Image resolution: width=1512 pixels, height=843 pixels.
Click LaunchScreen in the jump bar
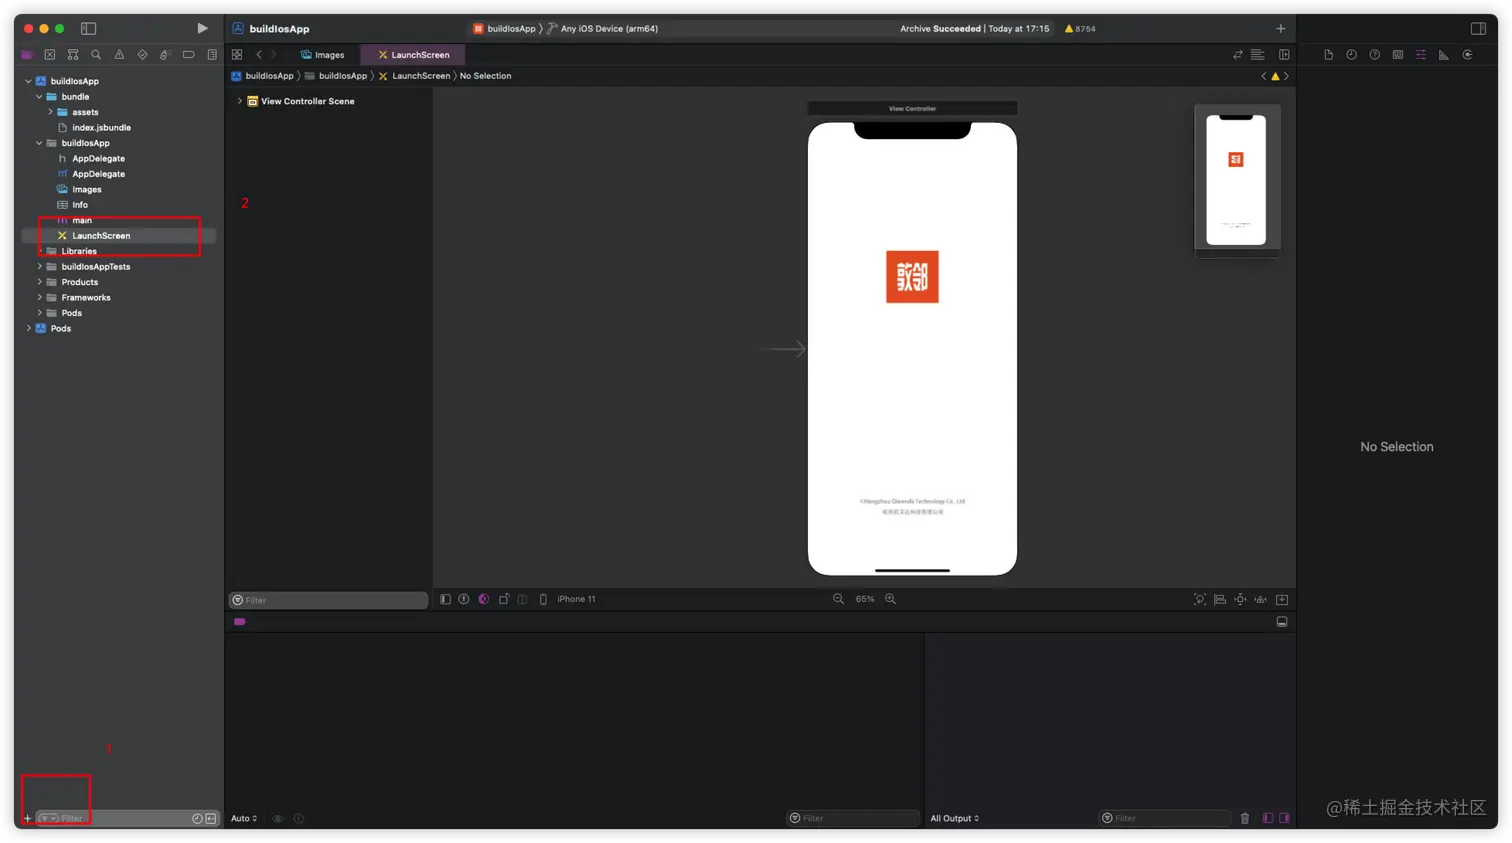pyautogui.click(x=414, y=76)
